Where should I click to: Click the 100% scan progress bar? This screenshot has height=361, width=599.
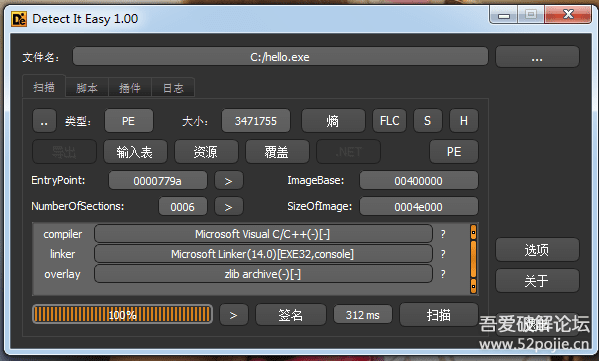click(123, 314)
